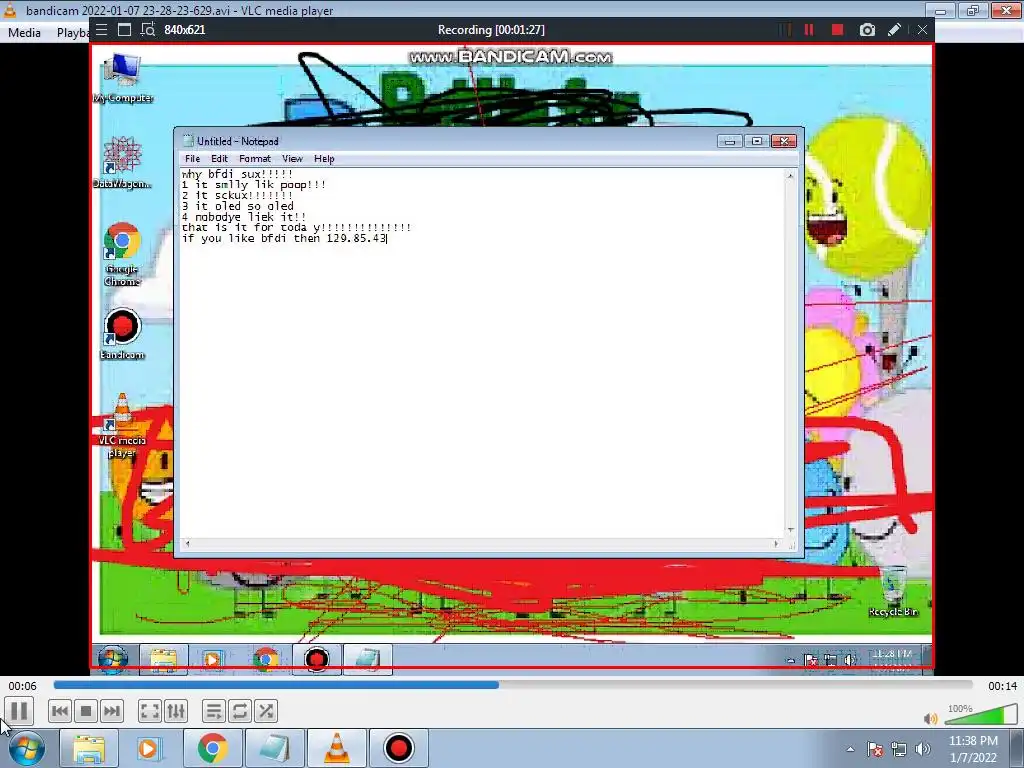The height and width of the screenshot is (768, 1024).
Task: Open the VLC Playback menu
Action: (x=72, y=33)
